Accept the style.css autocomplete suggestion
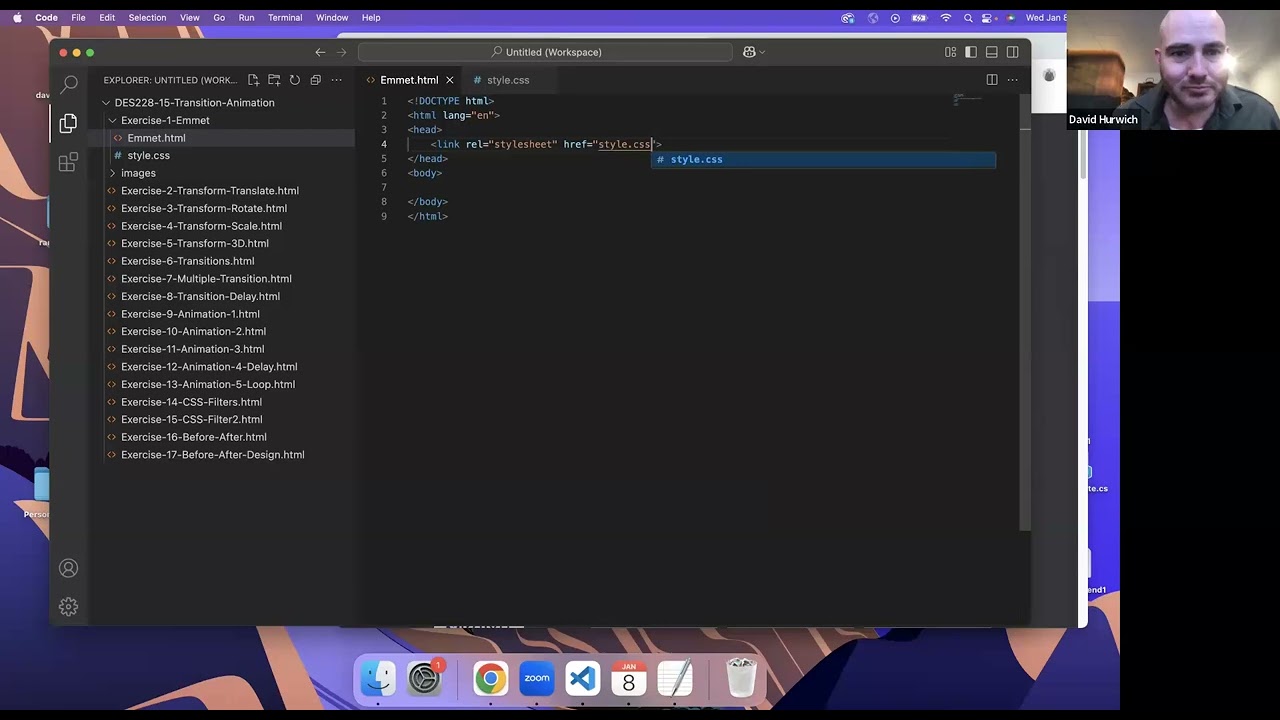Viewport: 1280px width, 720px height. [x=823, y=159]
